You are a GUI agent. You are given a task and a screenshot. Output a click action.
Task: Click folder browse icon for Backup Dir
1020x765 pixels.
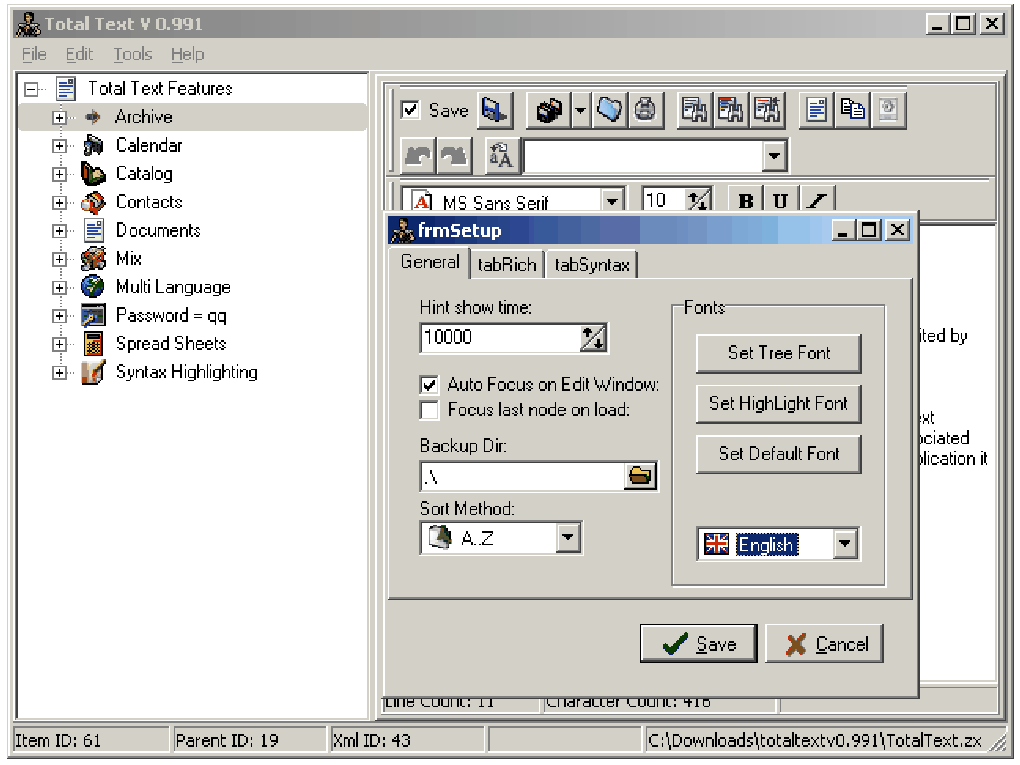pyautogui.click(x=640, y=476)
